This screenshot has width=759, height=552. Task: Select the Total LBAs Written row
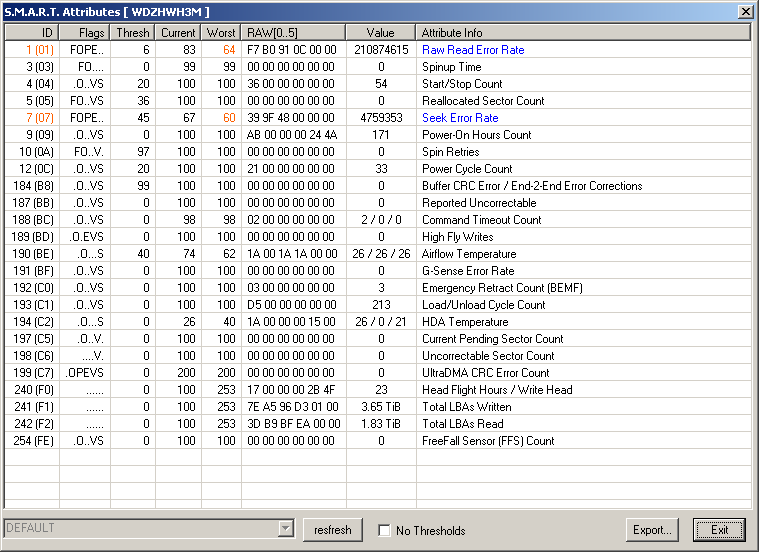click(466, 407)
